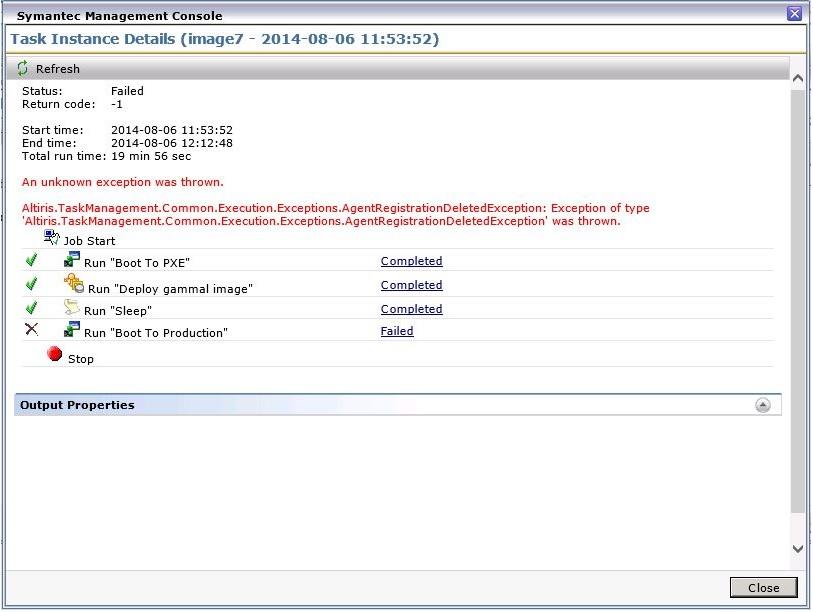Open Completed link for Boot To PXE

click(412, 261)
